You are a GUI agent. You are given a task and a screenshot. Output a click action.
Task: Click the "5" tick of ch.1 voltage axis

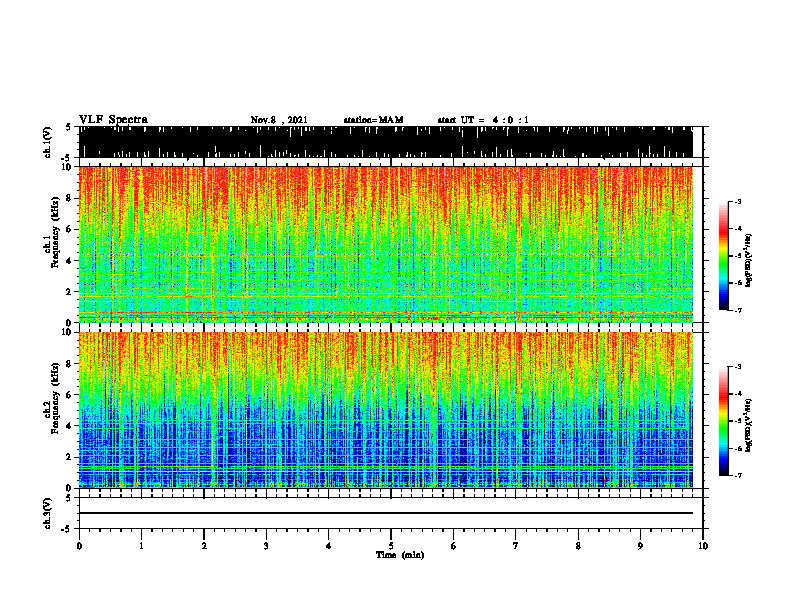click(x=68, y=127)
